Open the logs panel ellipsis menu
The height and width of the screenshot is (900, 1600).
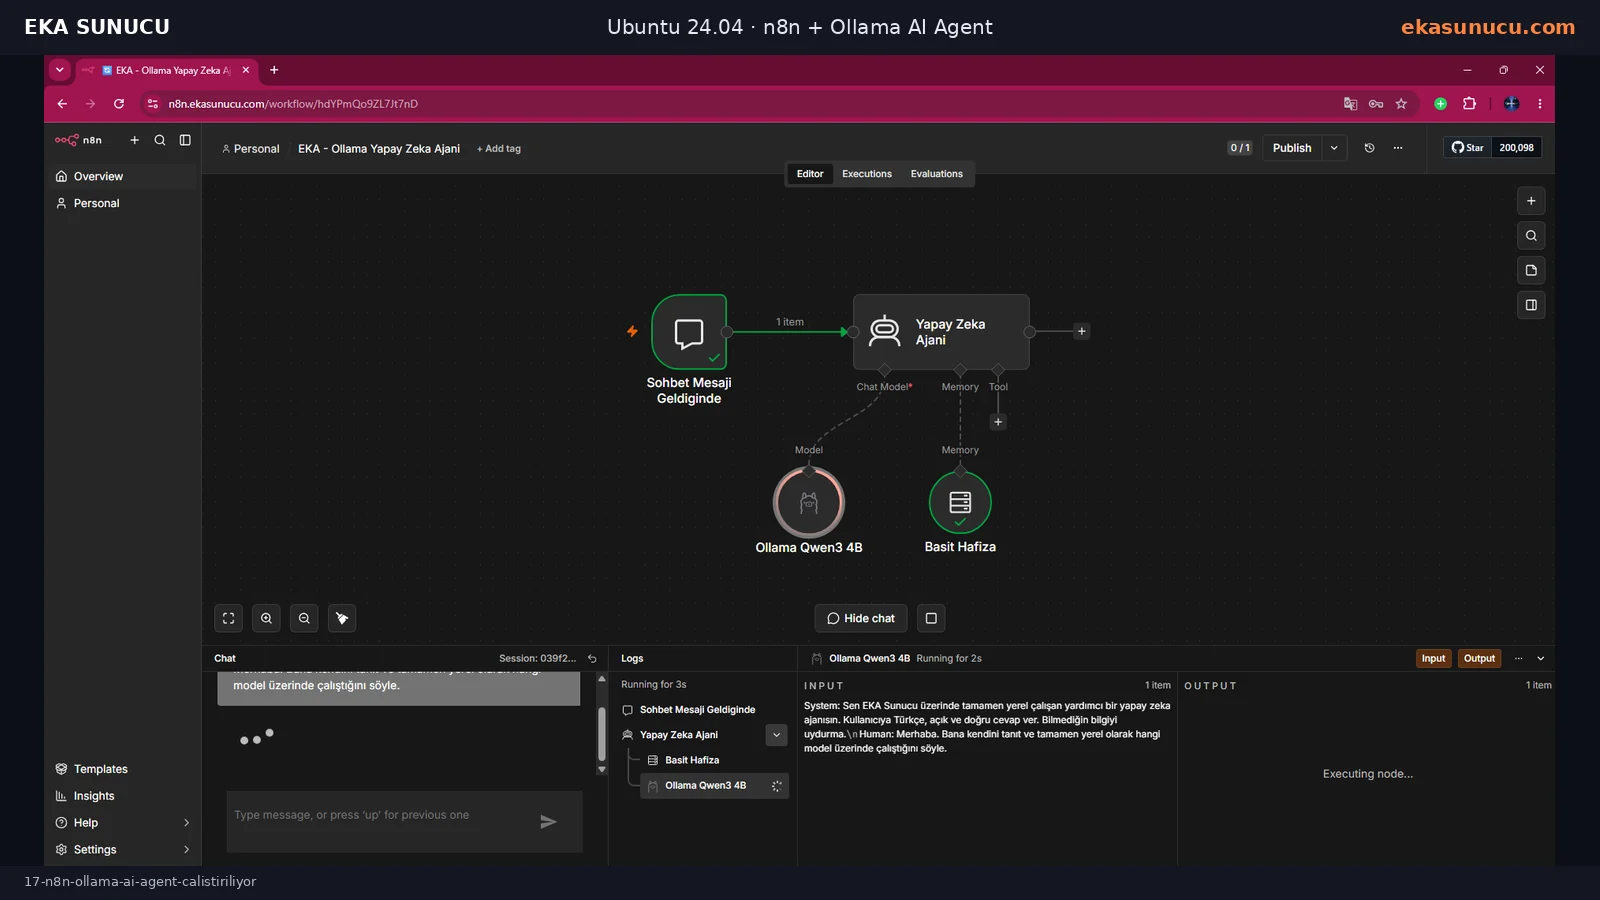[x=1518, y=659]
